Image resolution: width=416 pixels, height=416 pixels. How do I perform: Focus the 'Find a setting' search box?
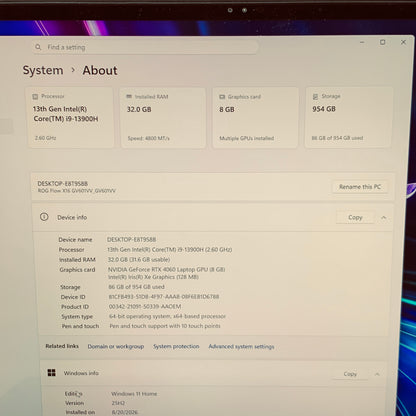click(x=145, y=47)
